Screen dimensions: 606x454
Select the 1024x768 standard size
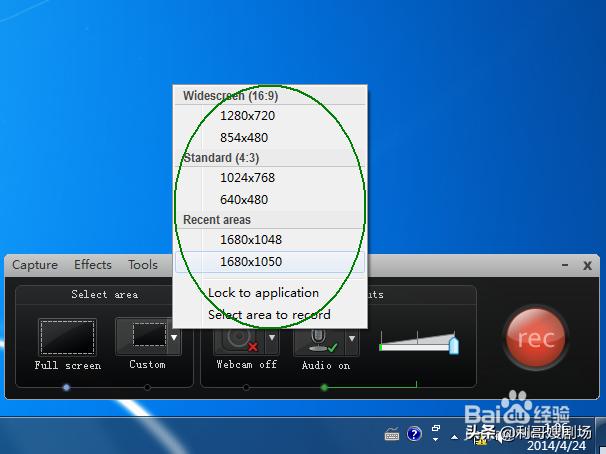[x=248, y=178]
